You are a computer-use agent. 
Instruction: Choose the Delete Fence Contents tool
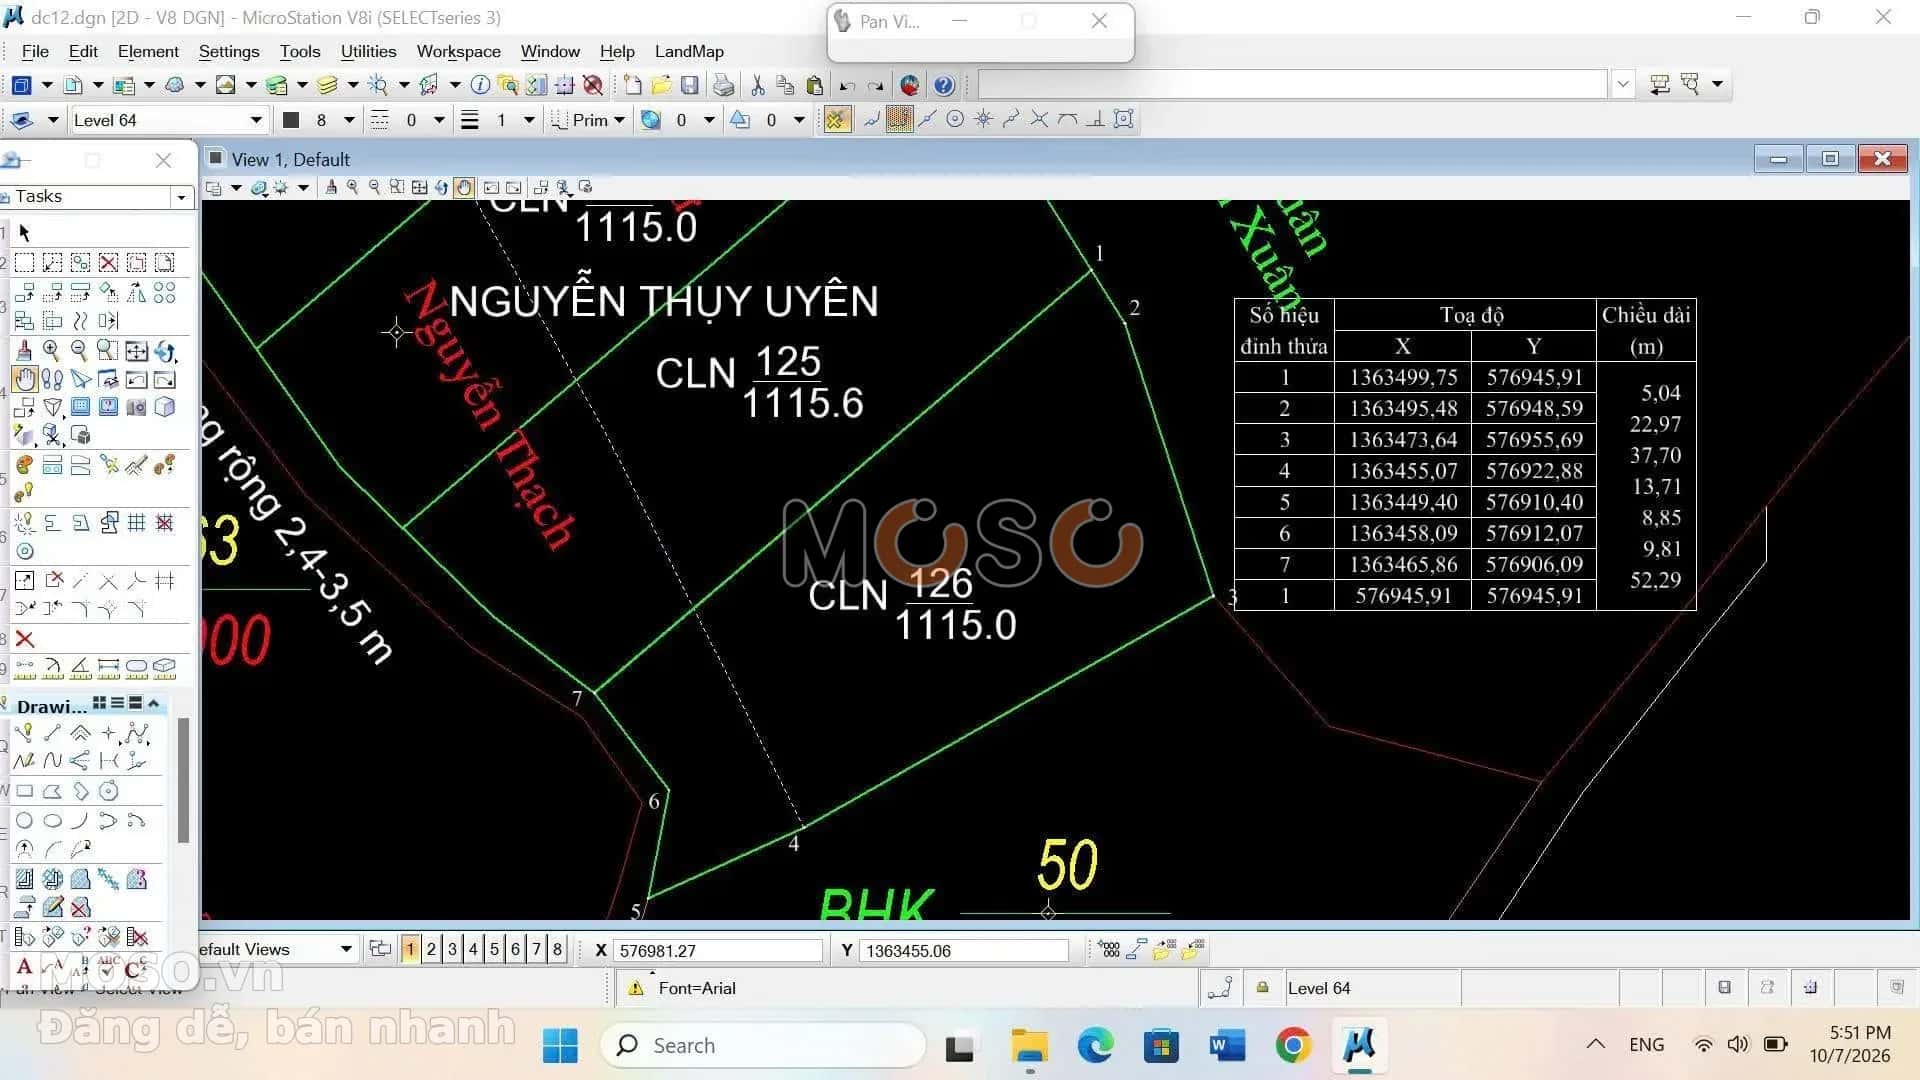coord(108,263)
